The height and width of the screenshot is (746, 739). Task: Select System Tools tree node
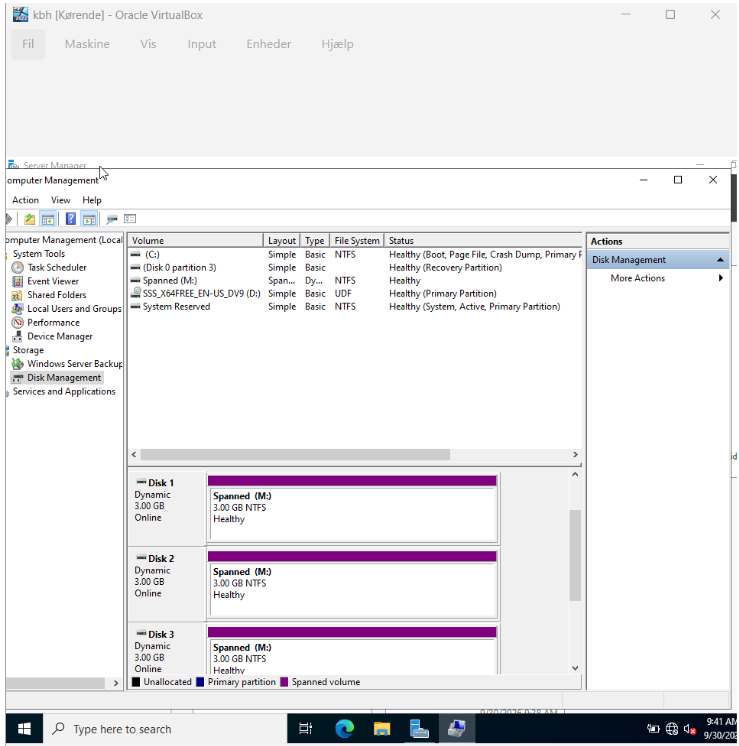point(39,254)
